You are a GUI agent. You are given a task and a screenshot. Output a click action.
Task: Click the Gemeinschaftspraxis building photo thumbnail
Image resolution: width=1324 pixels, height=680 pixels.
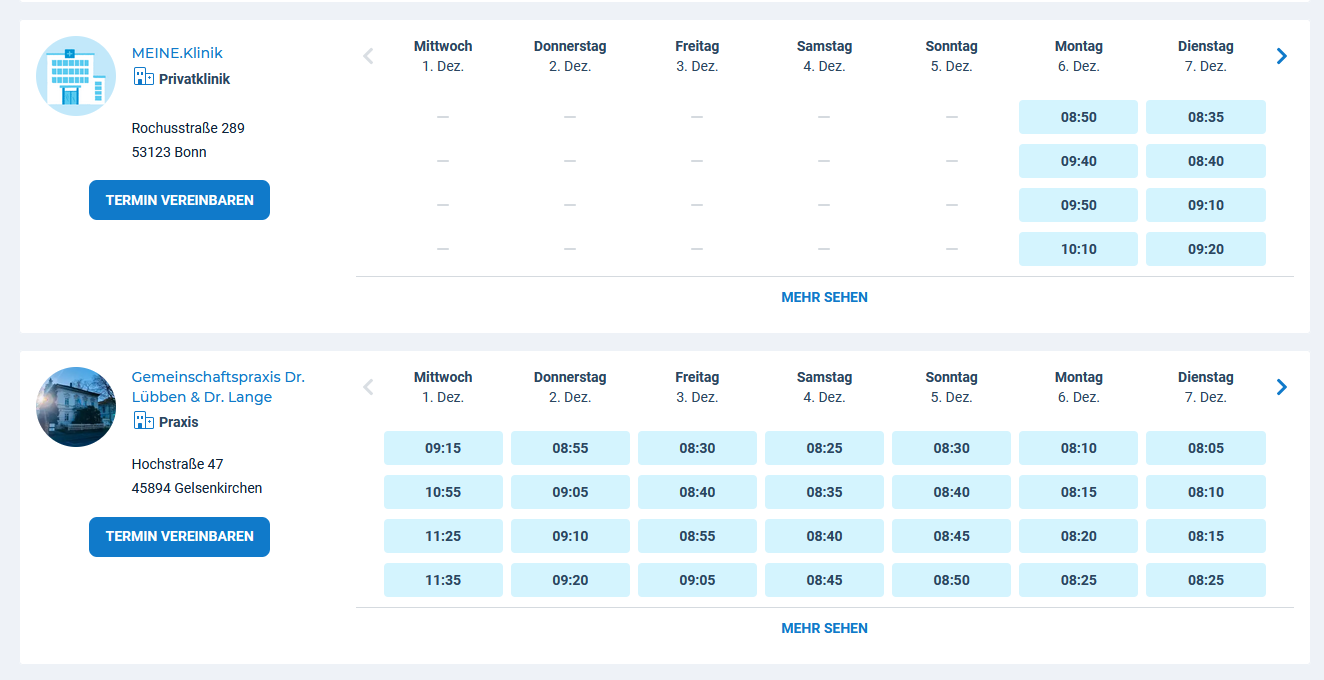pyautogui.click(x=76, y=407)
